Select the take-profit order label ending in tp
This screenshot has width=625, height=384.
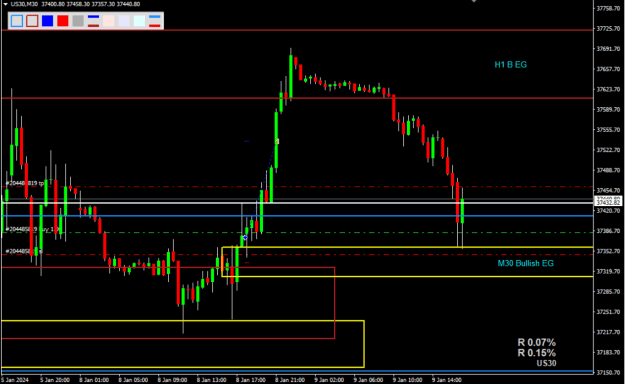coord(25,183)
